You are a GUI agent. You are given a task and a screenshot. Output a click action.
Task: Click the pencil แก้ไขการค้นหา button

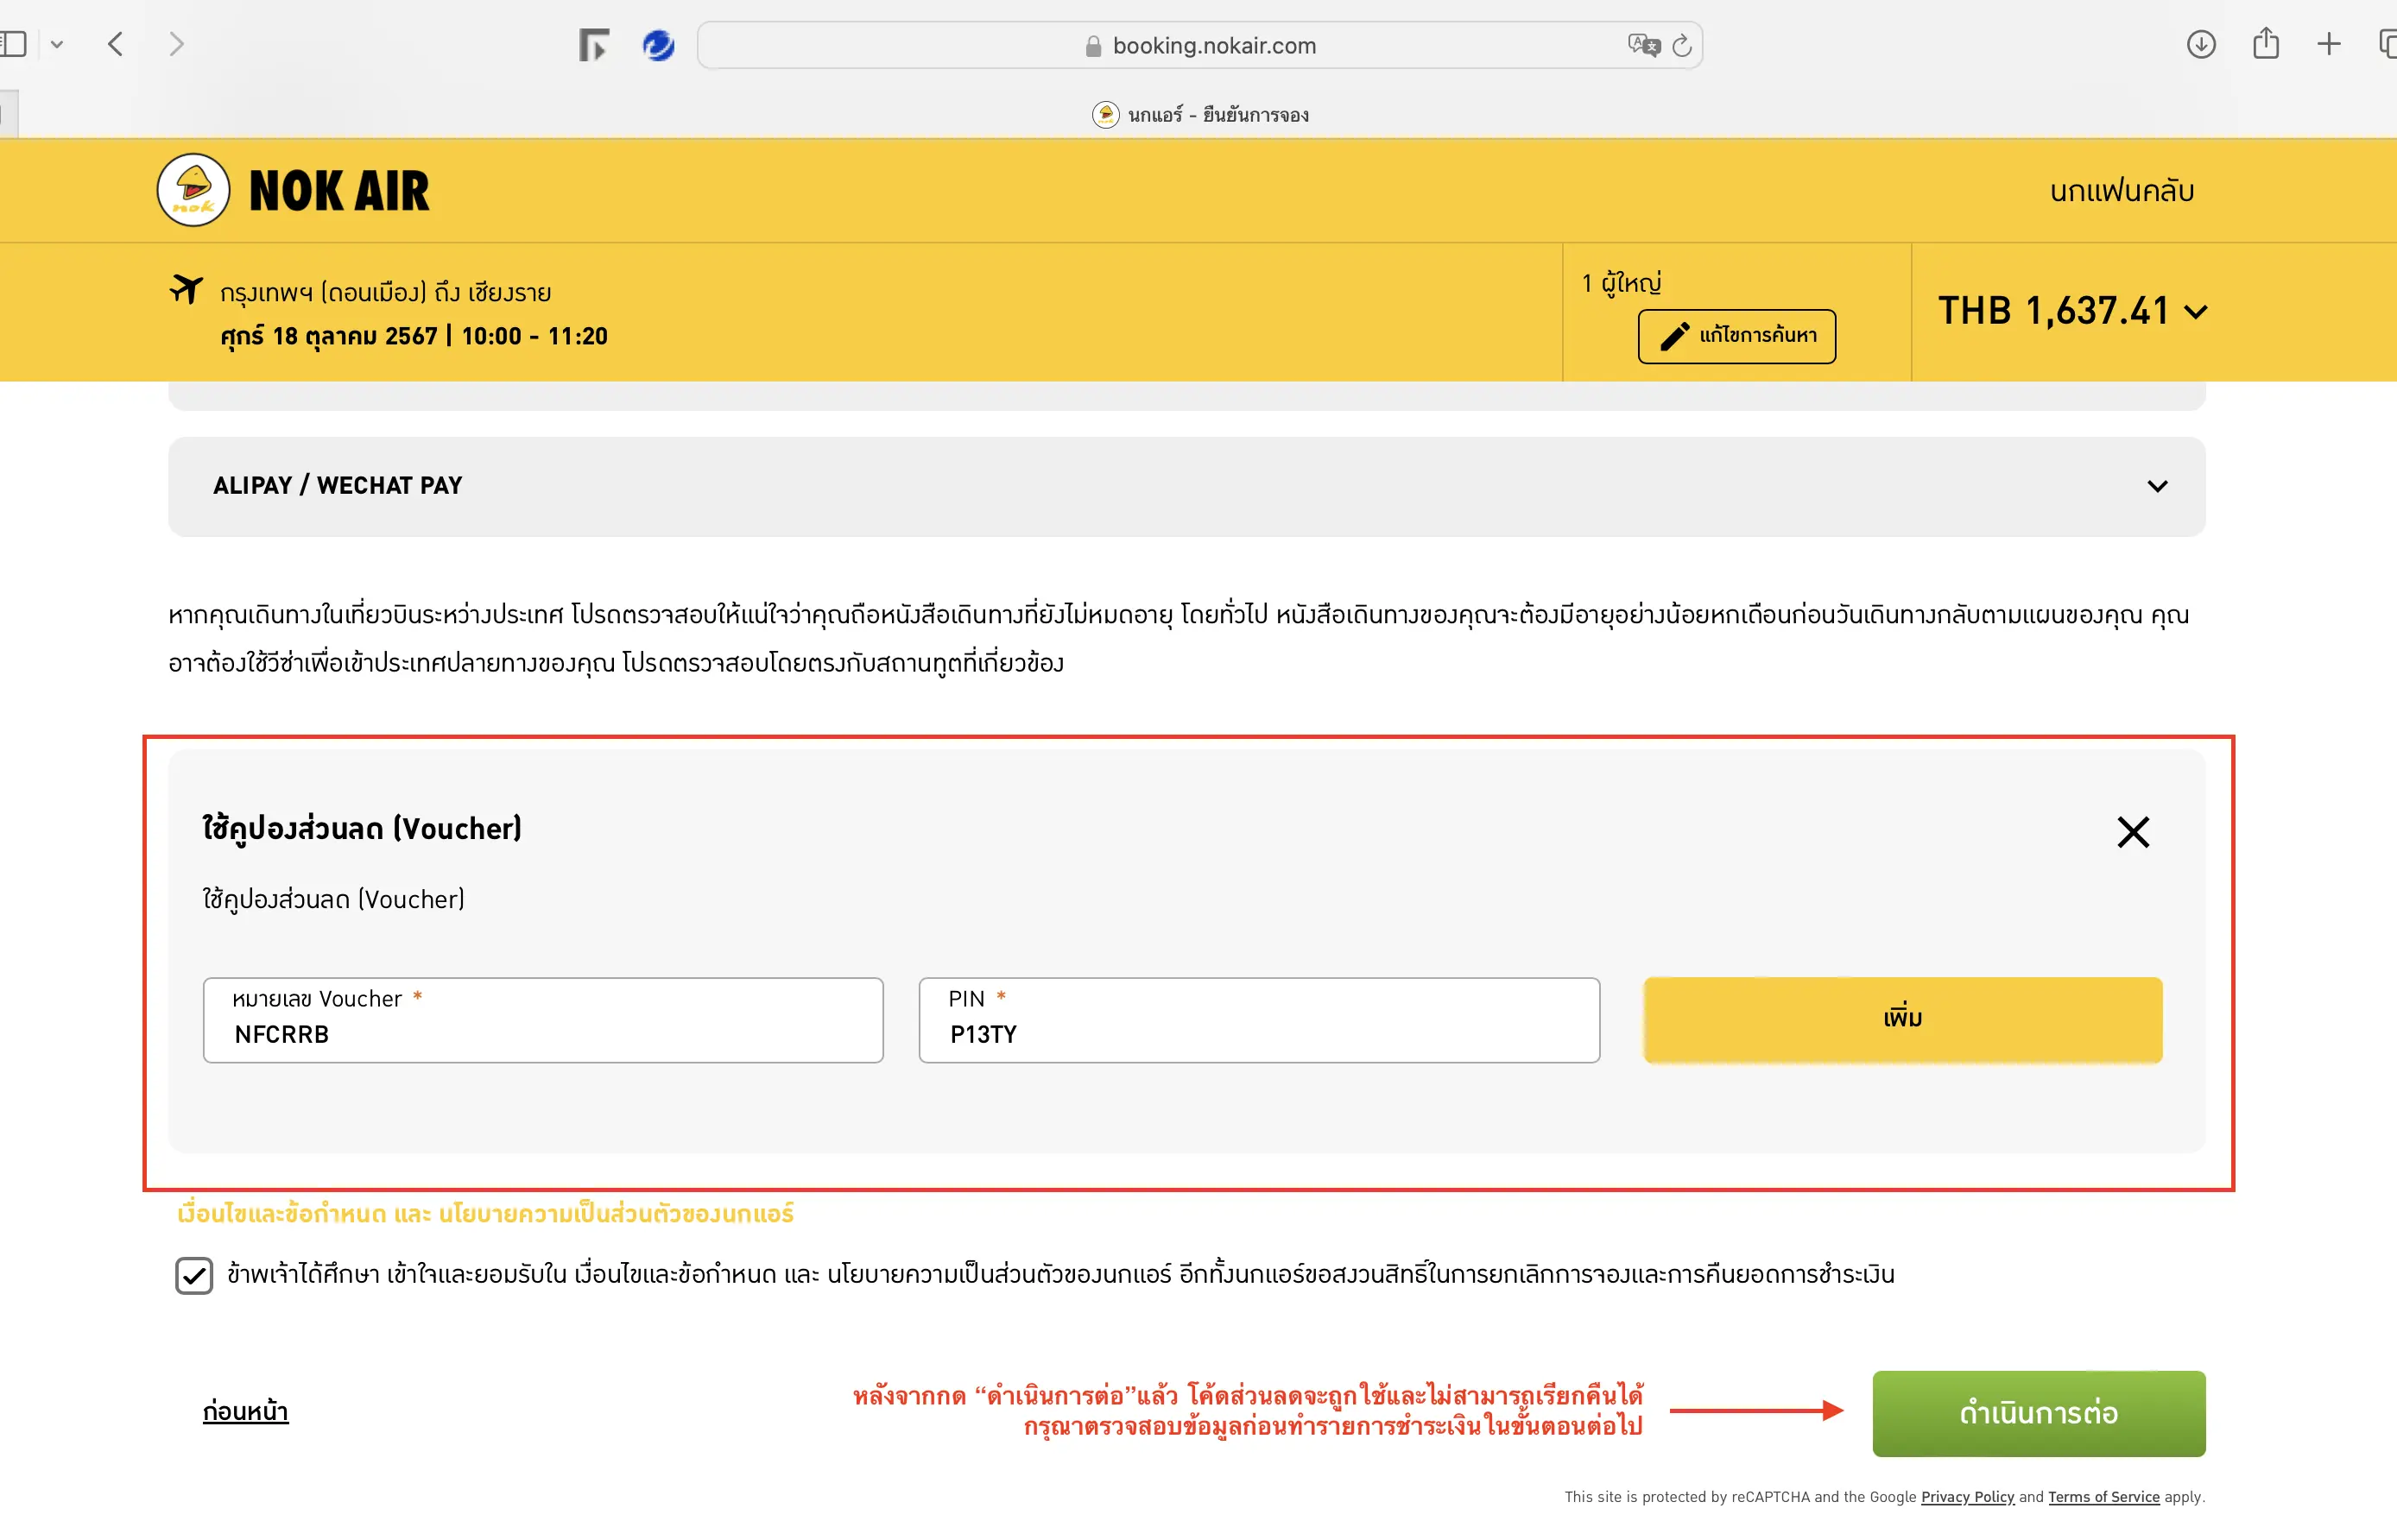pyautogui.click(x=1736, y=336)
